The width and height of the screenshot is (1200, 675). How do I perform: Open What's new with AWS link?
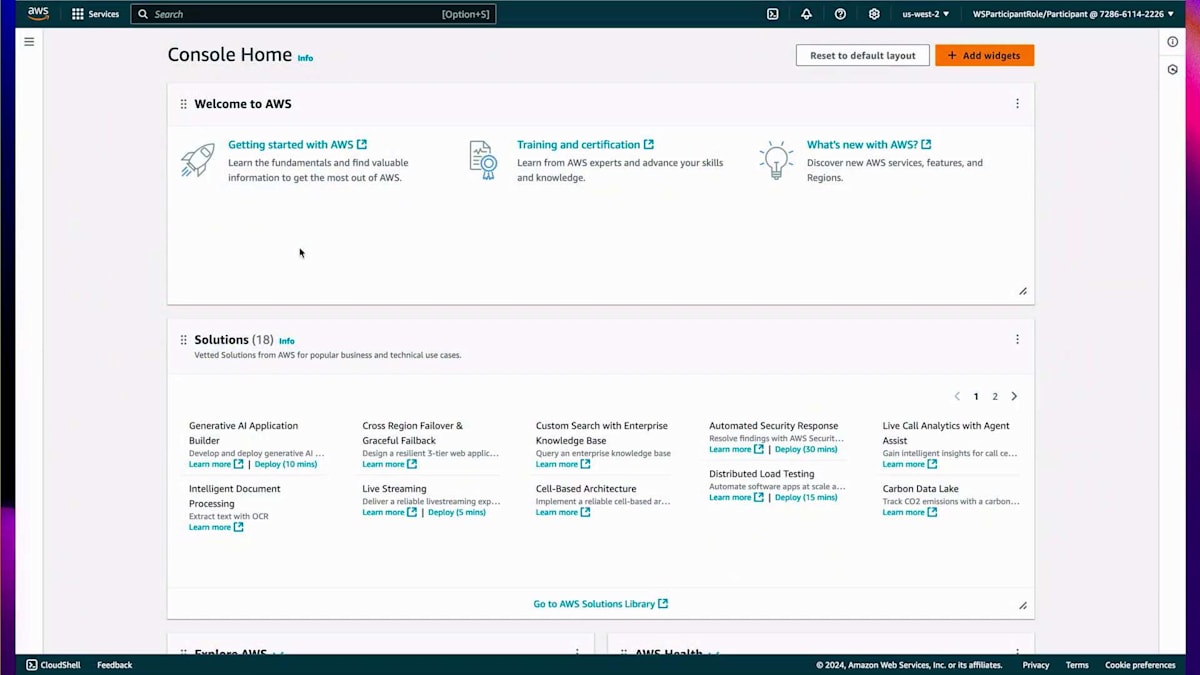click(869, 145)
